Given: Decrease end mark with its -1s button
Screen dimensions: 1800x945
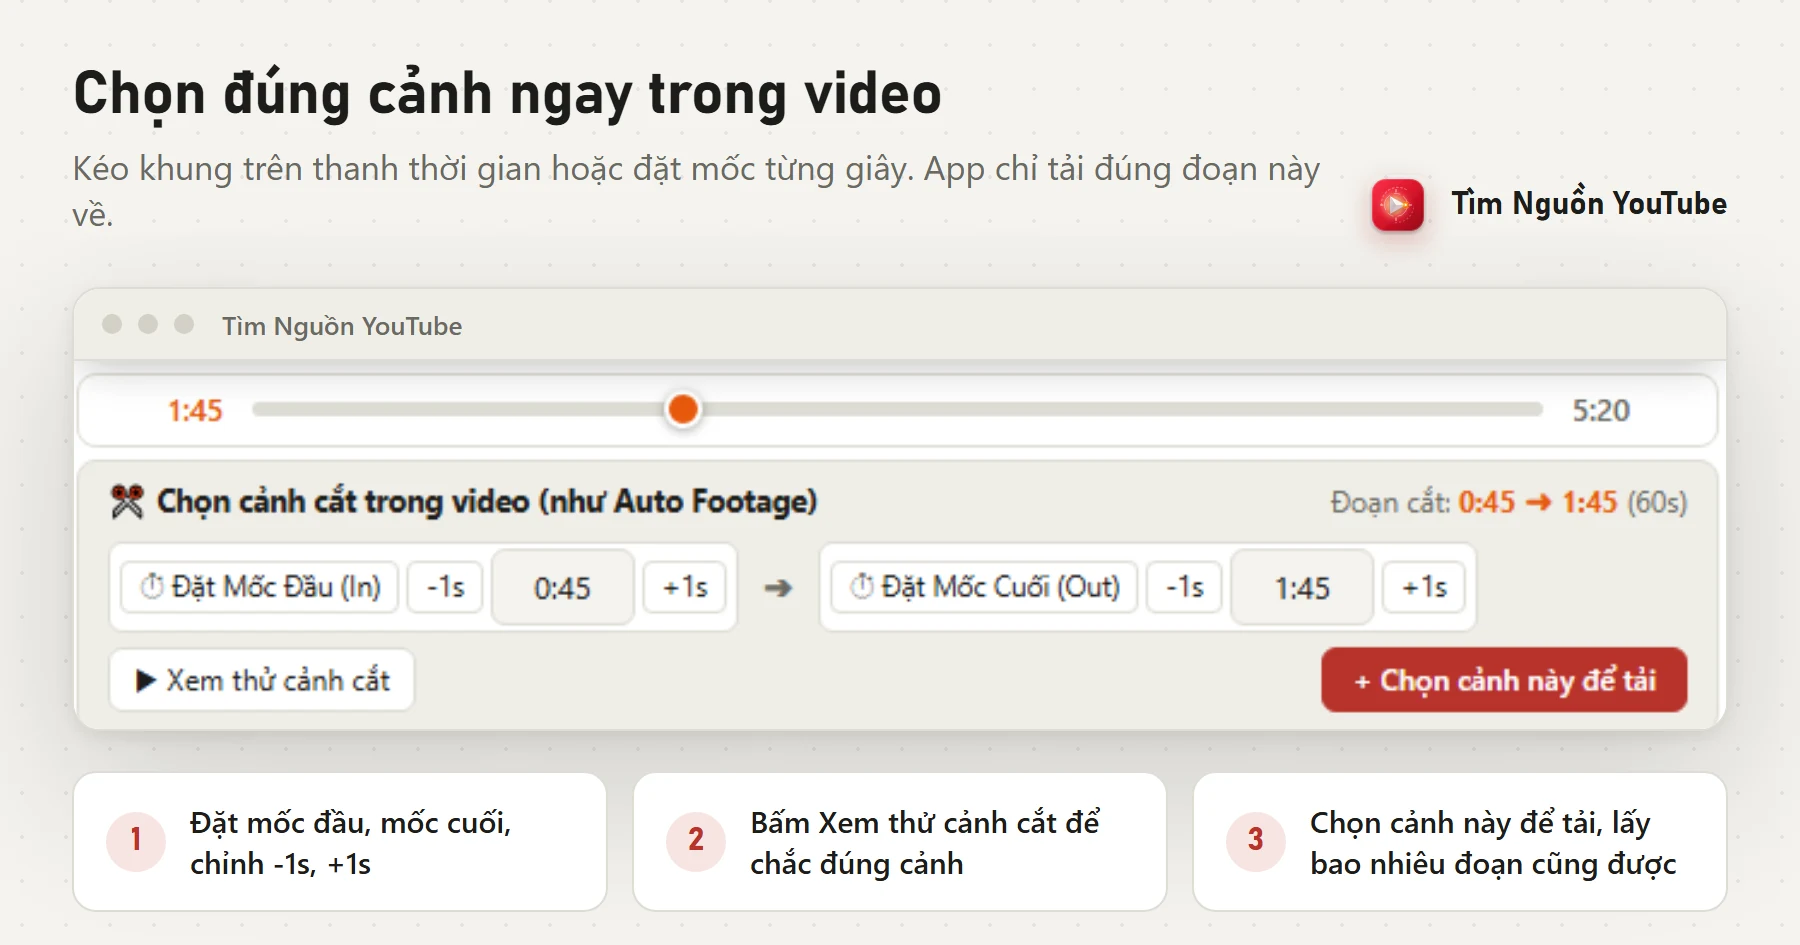Looking at the screenshot, I should click(1185, 587).
